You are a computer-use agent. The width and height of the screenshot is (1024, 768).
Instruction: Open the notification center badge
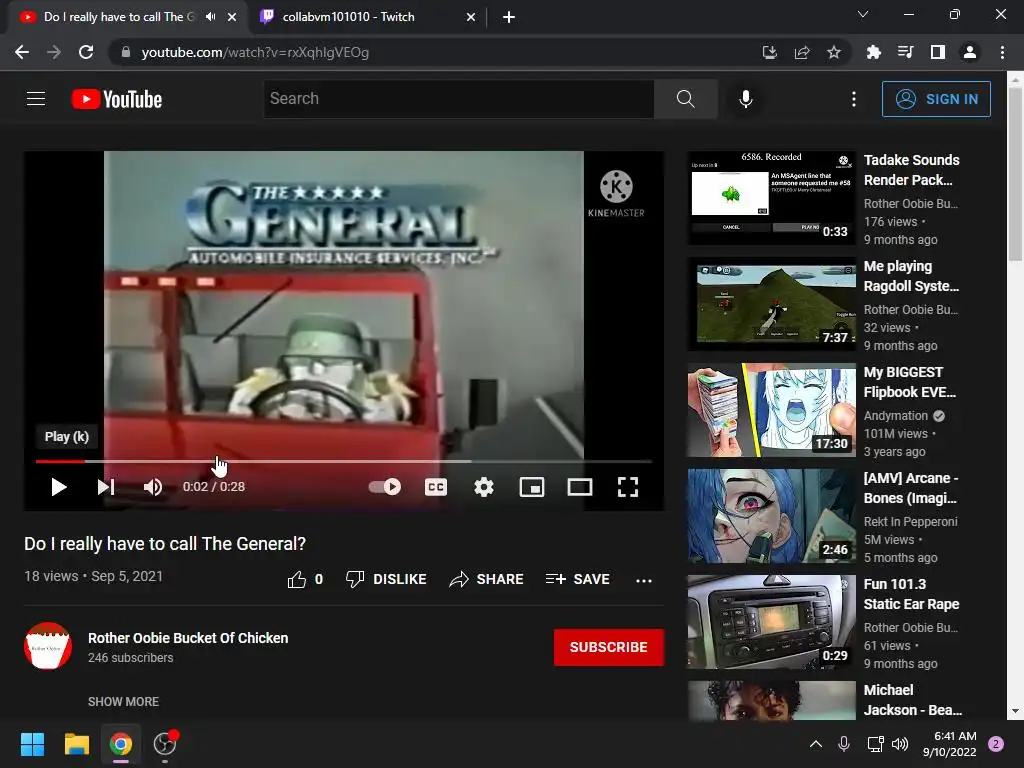click(996, 744)
